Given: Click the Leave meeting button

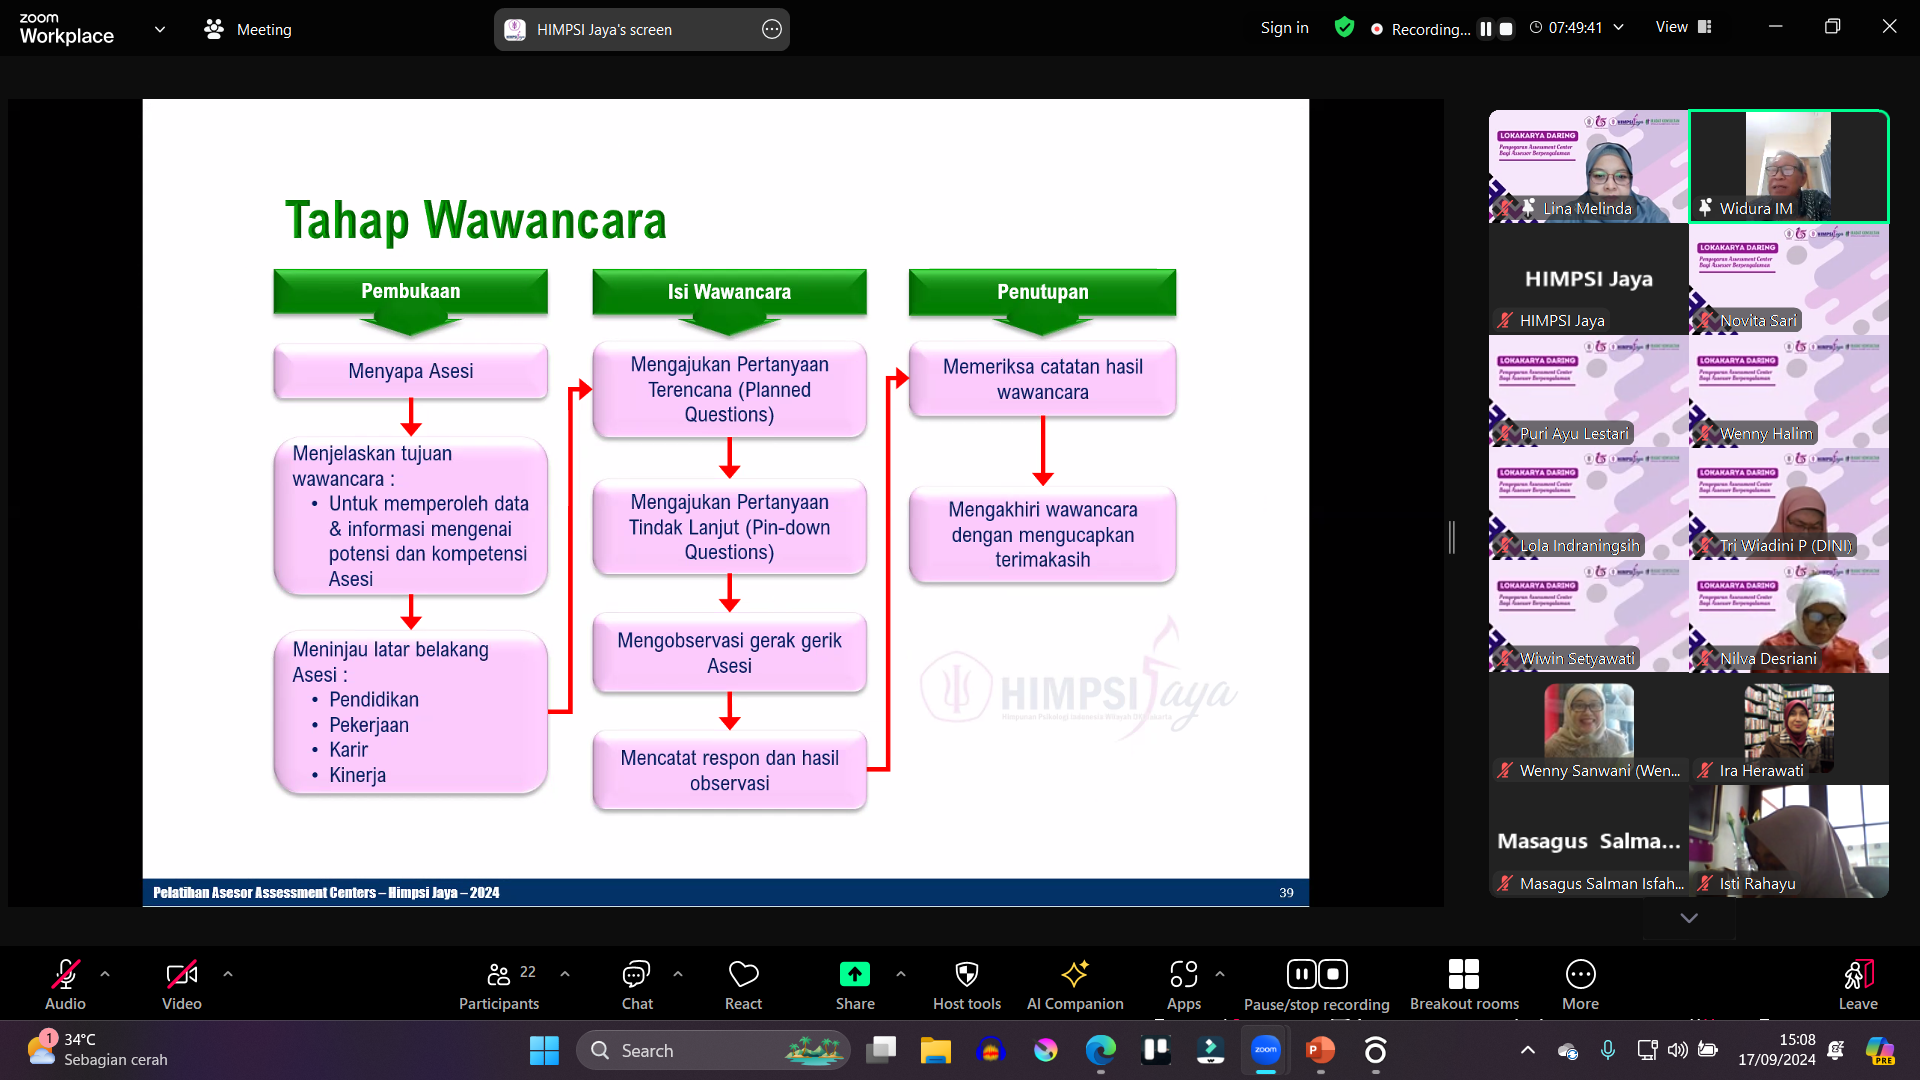Looking at the screenshot, I should (1857, 975).
